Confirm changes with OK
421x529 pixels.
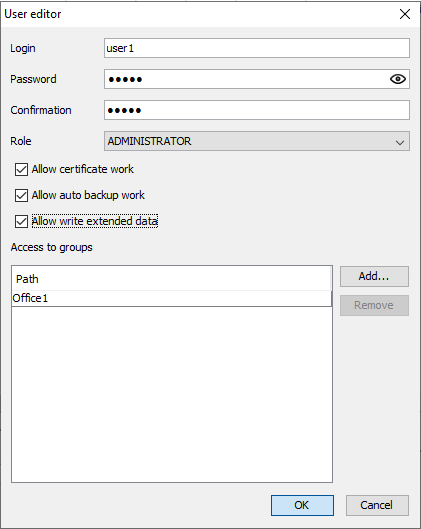pos(302,505)
